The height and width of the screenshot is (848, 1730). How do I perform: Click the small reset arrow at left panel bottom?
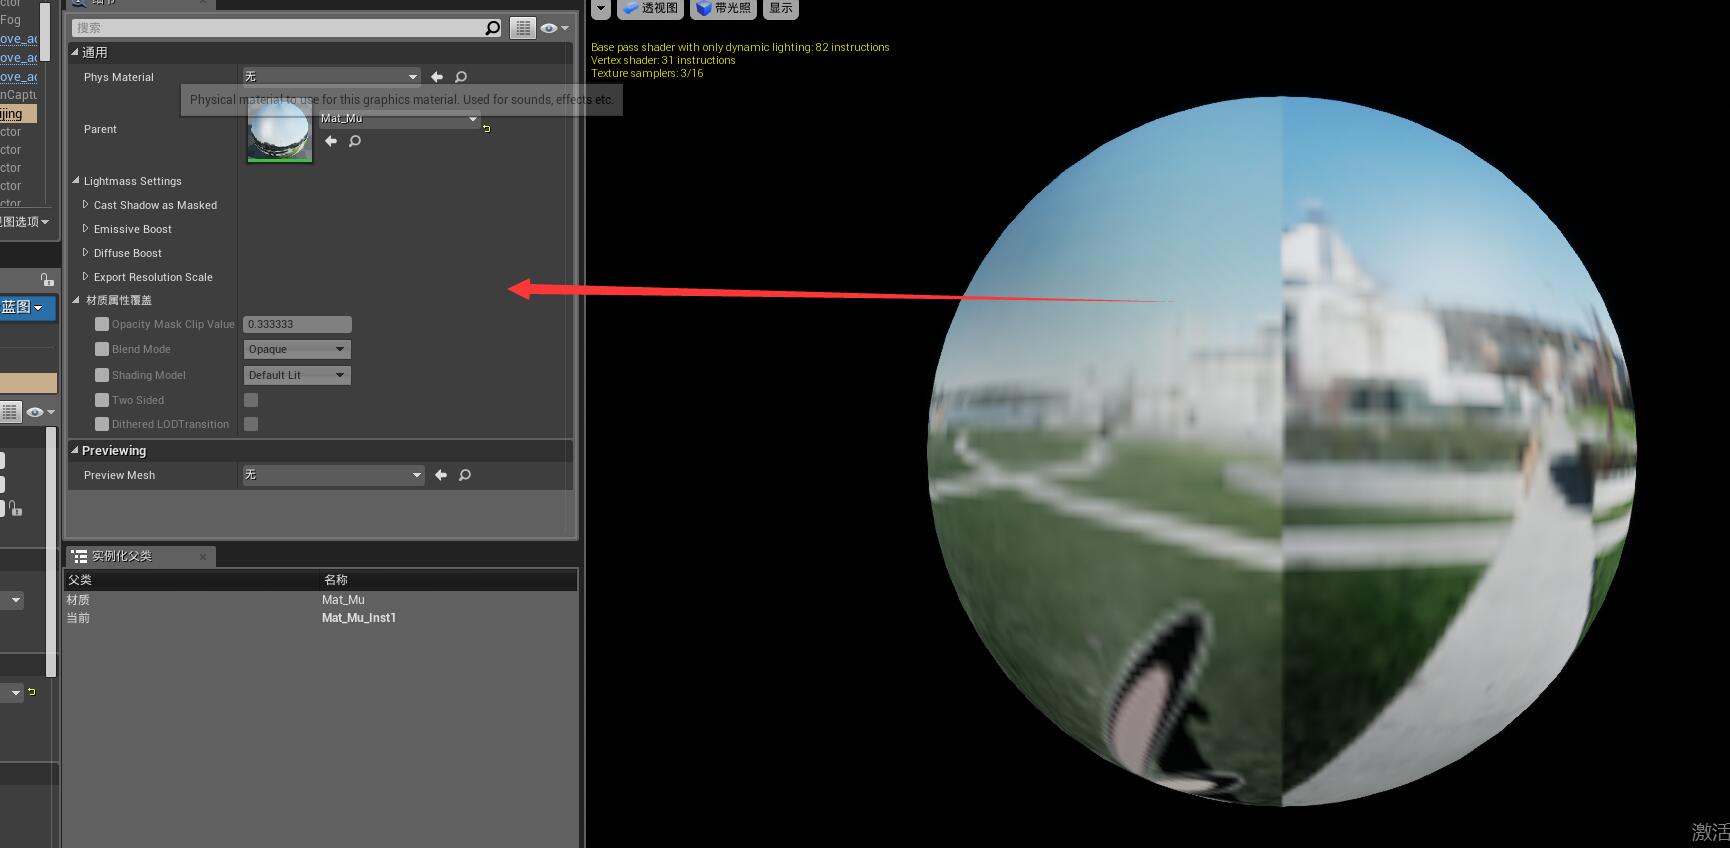(32, 691)
